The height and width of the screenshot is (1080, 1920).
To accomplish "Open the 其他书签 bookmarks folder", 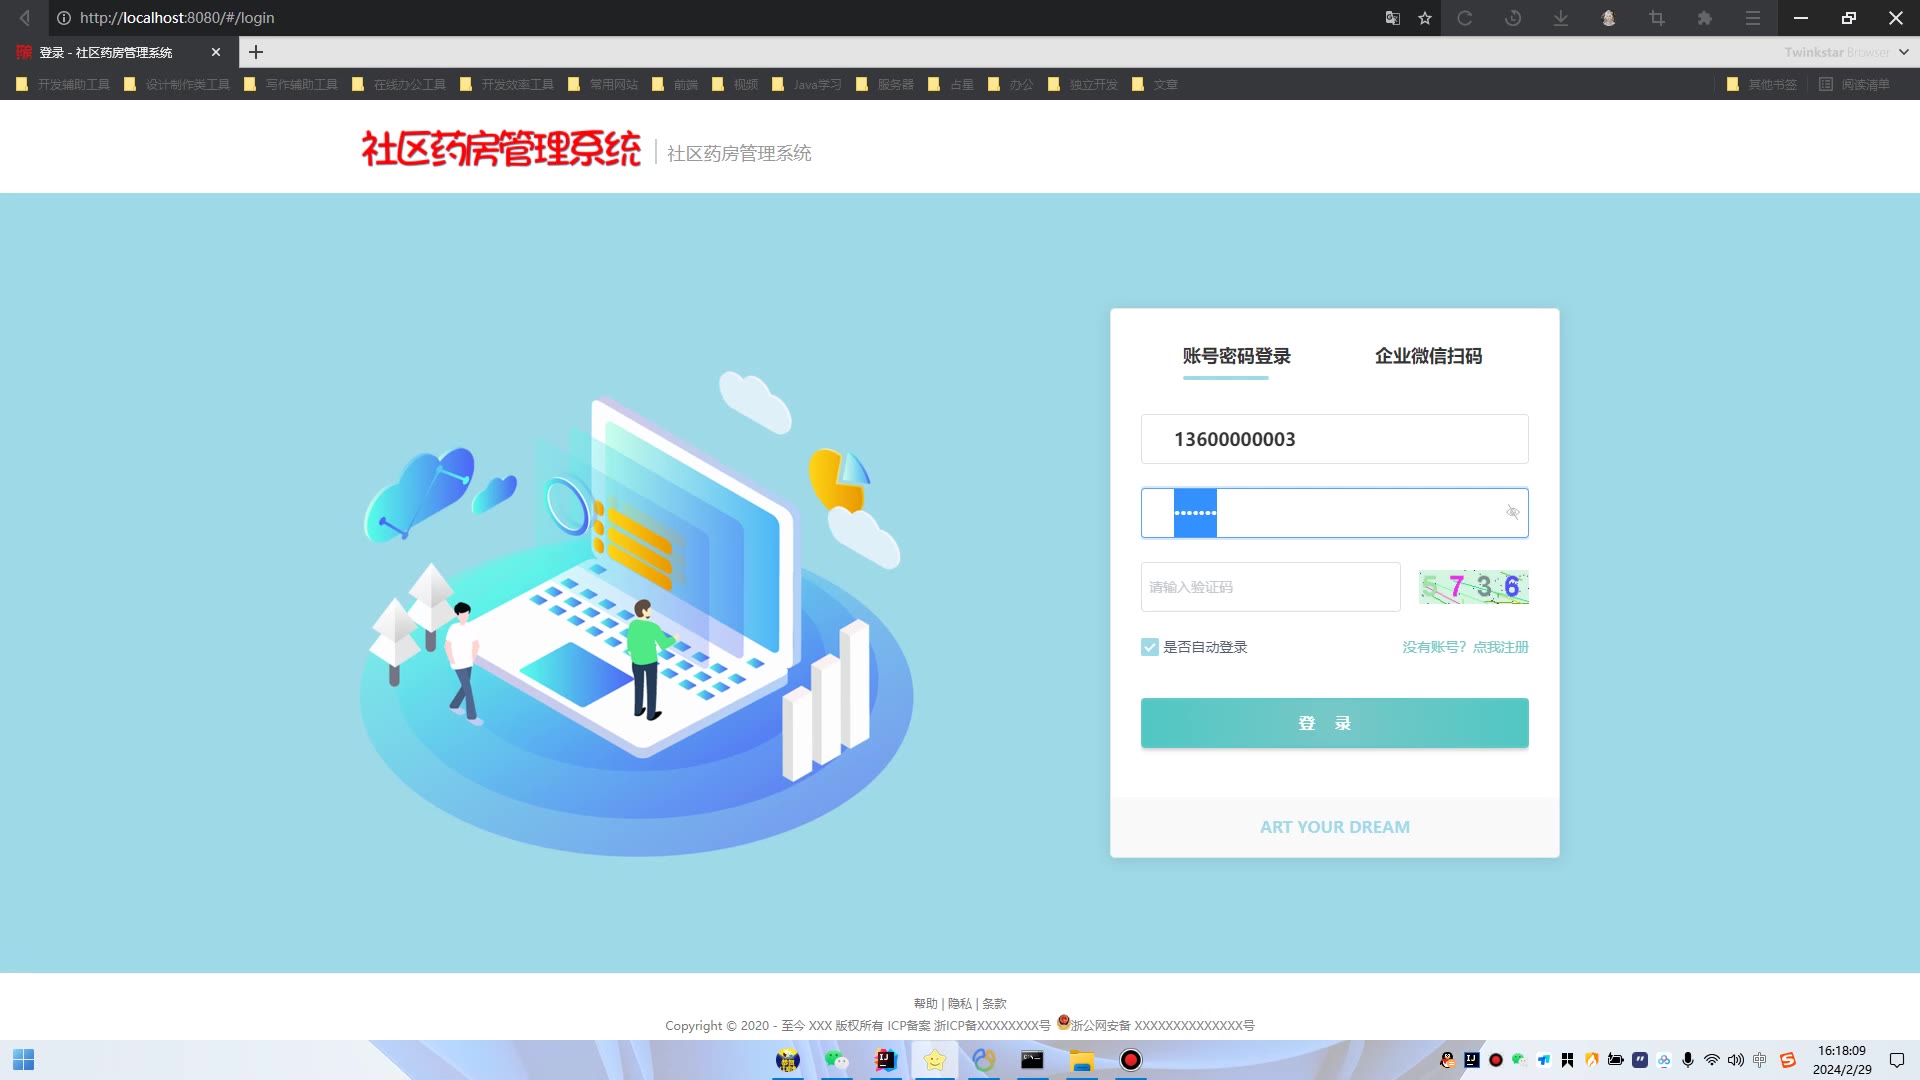I will 1762,85.
